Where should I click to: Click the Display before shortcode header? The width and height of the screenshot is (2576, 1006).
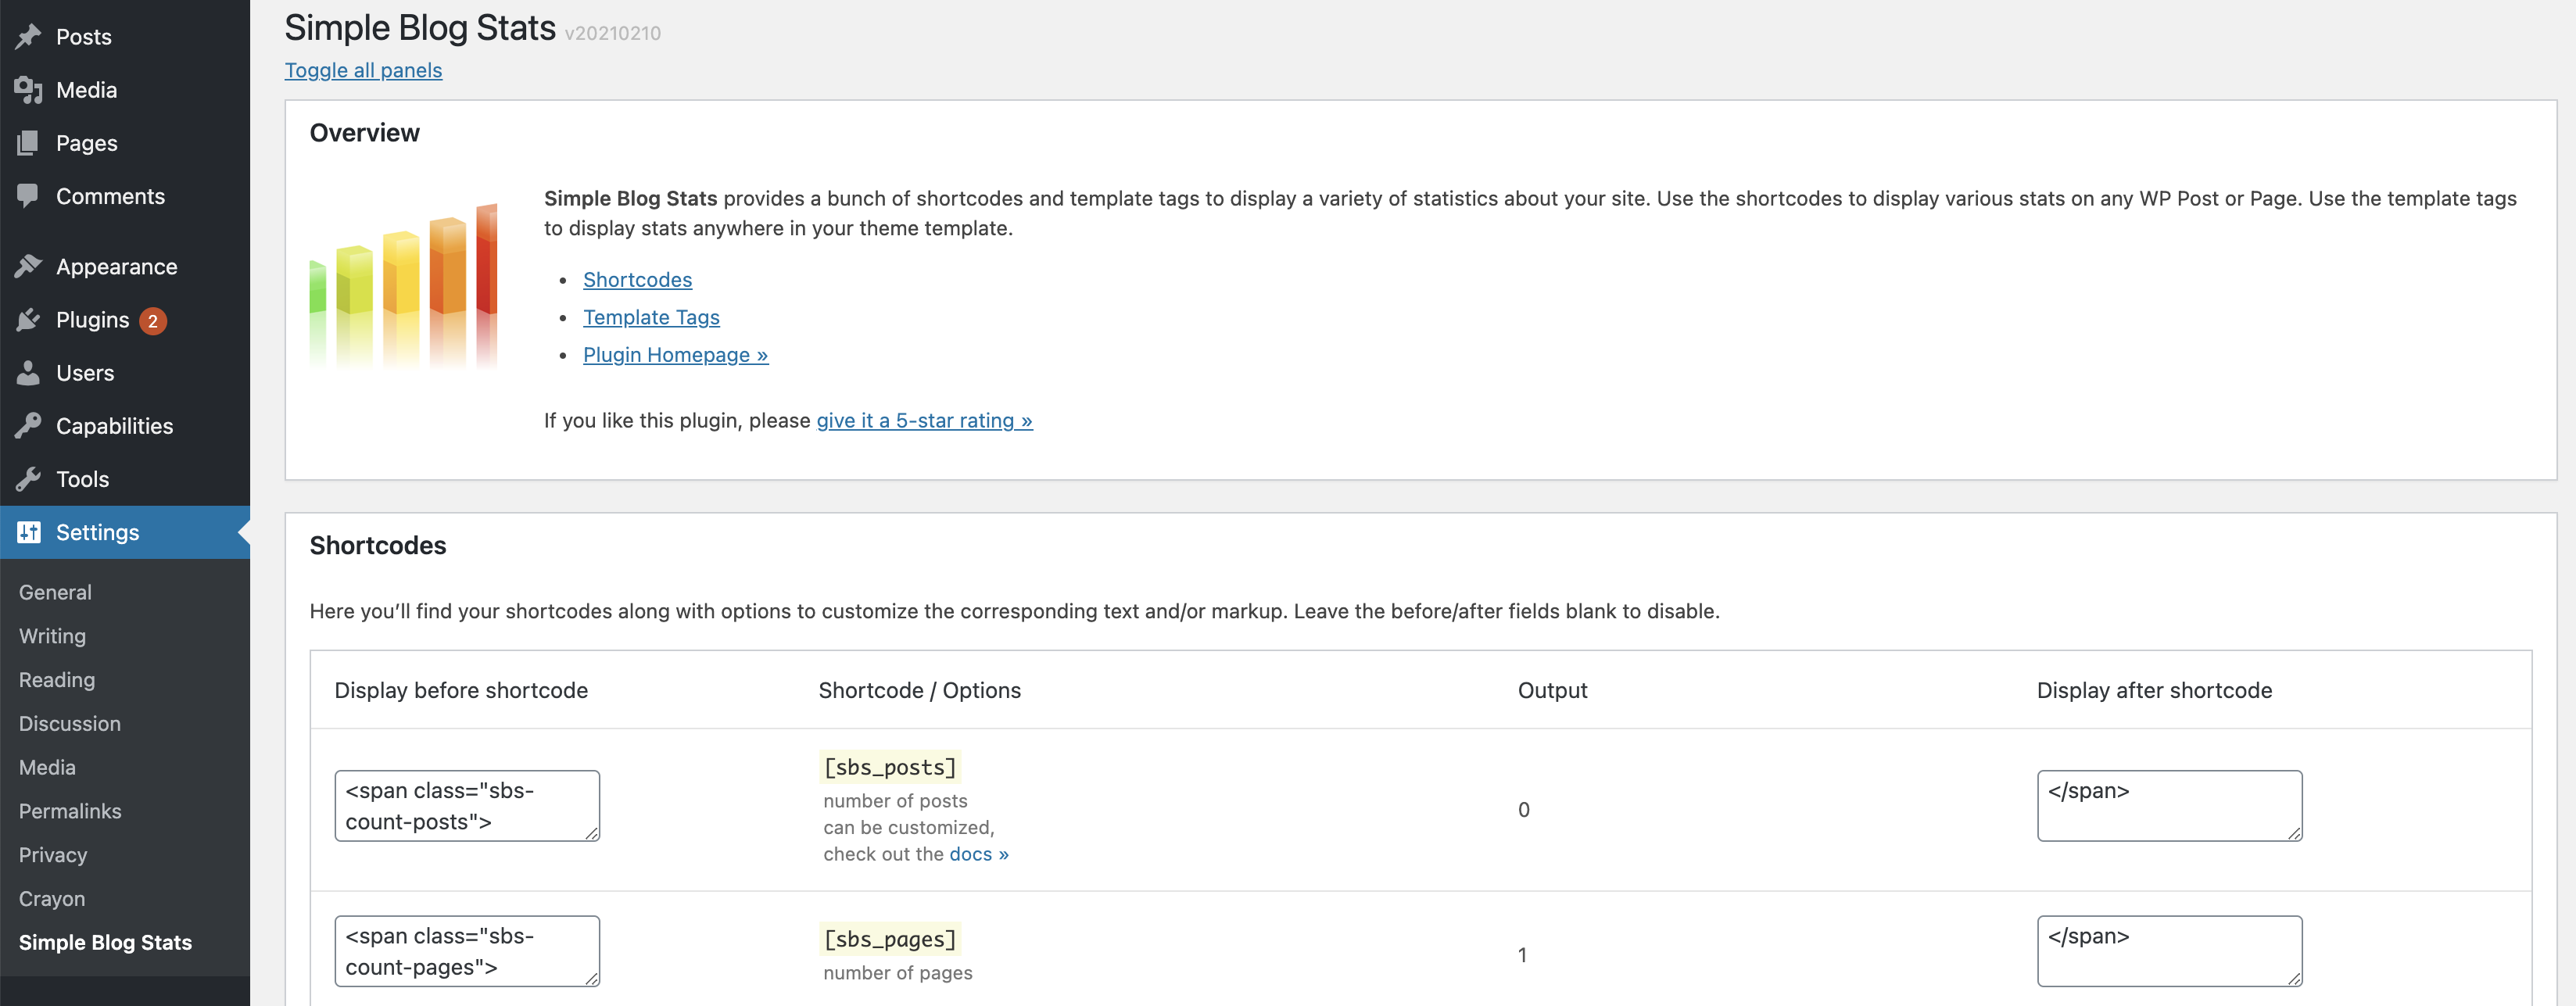click(461, 690)
